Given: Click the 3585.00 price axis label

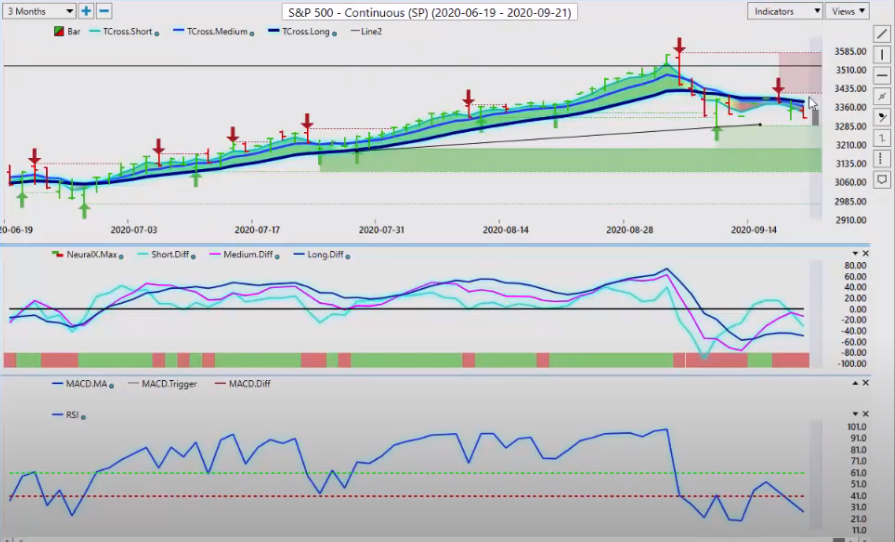Looking at the screenshot, I should click(850, 51).
